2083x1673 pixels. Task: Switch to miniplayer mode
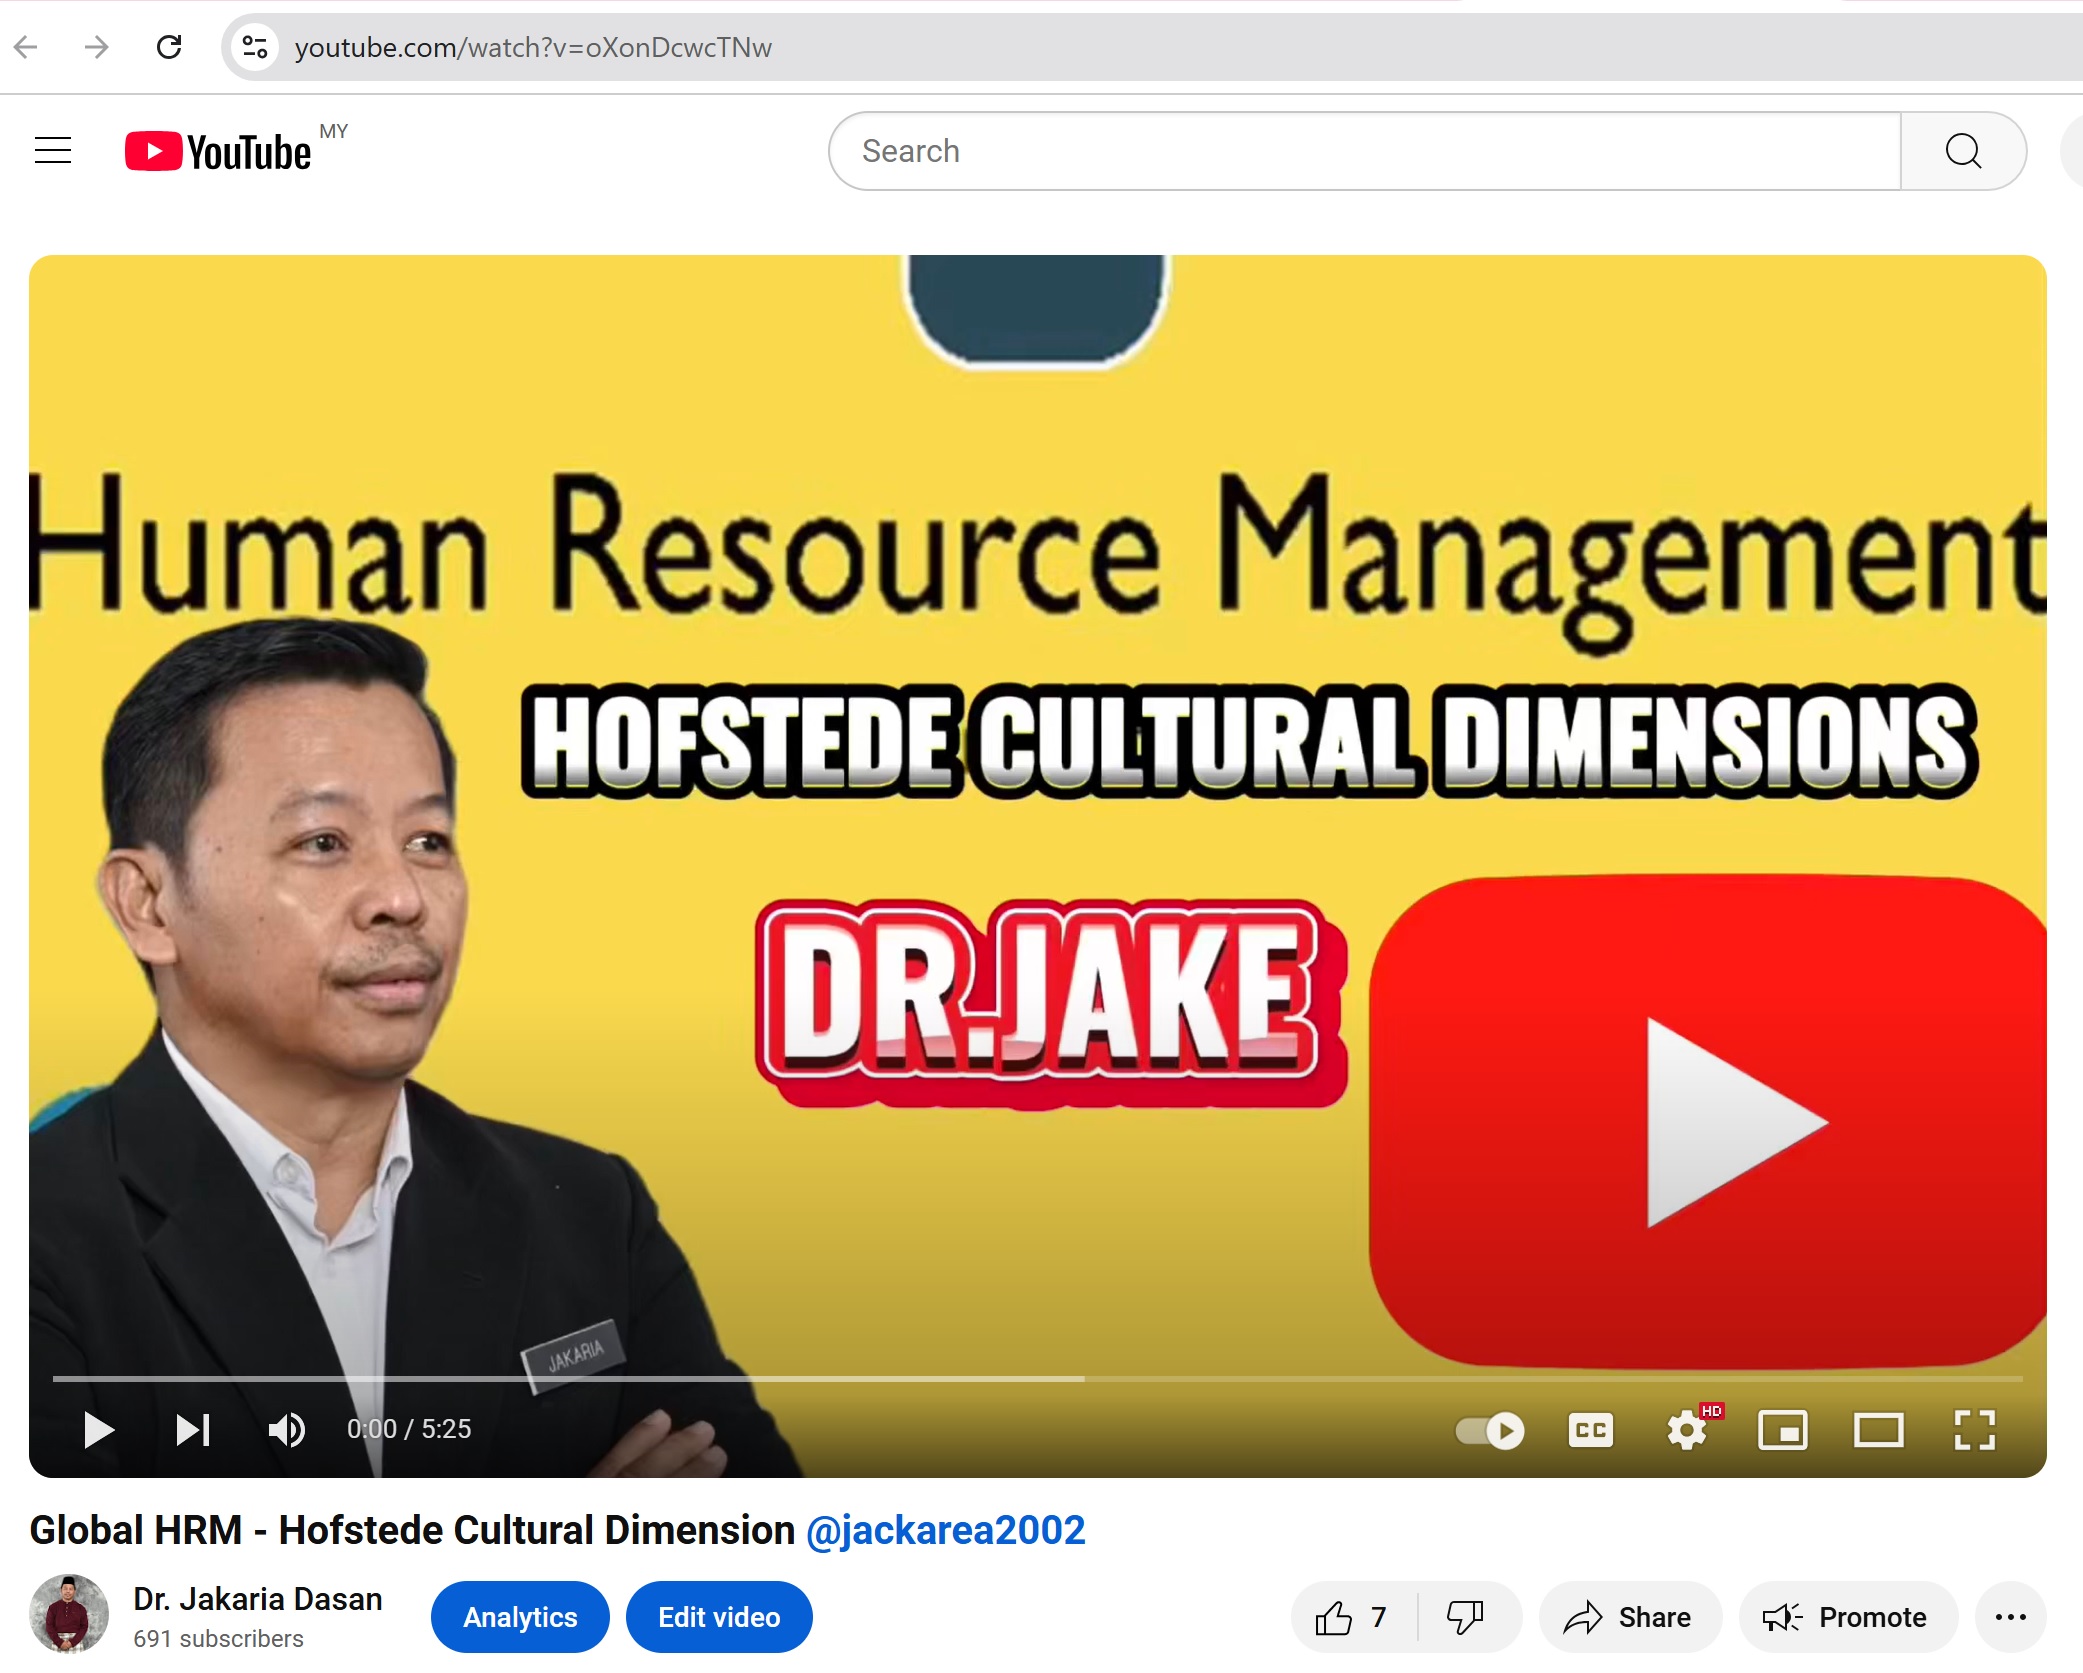click(x=1782, y=1430)
